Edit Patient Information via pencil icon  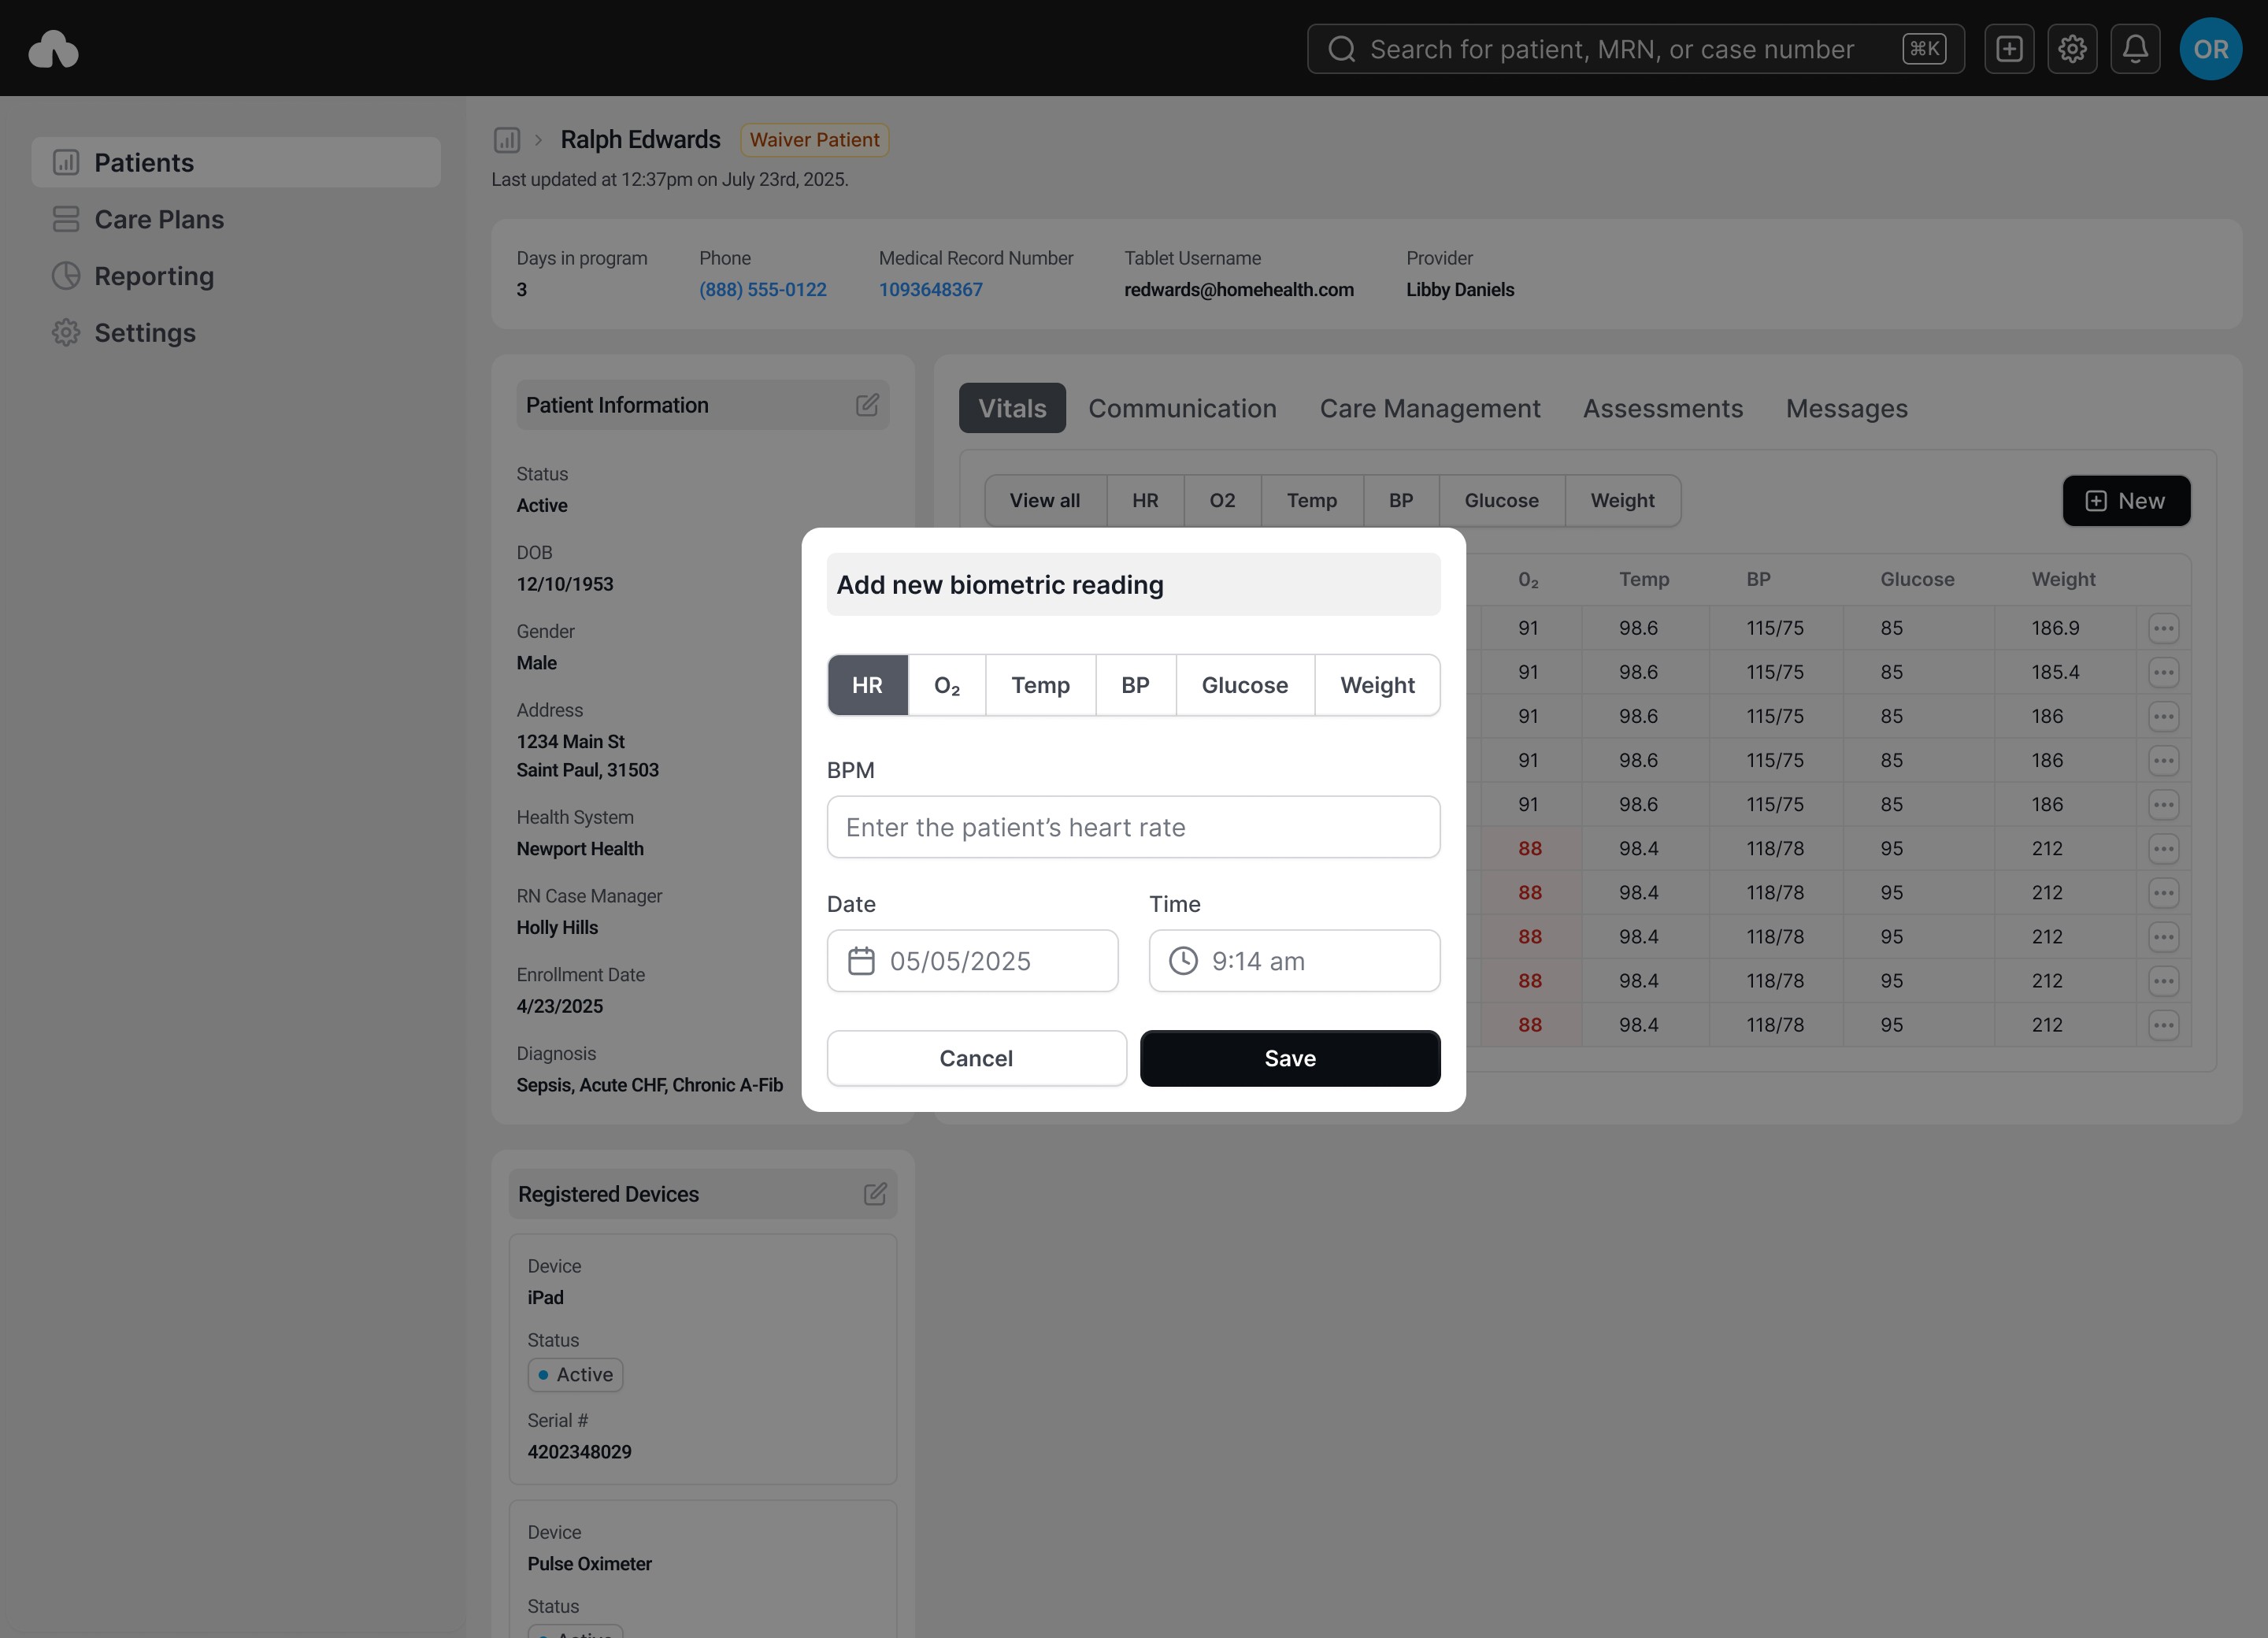pos(867,405)
